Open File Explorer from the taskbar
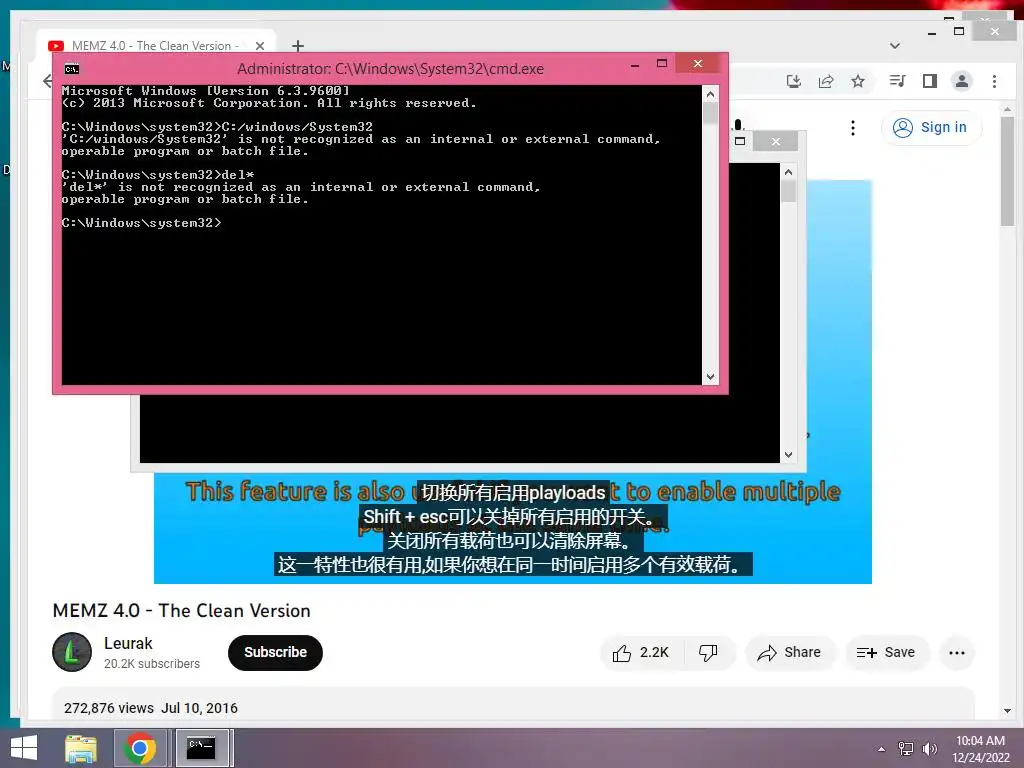This screenshot has height=768, width=1024. (x=81, y=748)
